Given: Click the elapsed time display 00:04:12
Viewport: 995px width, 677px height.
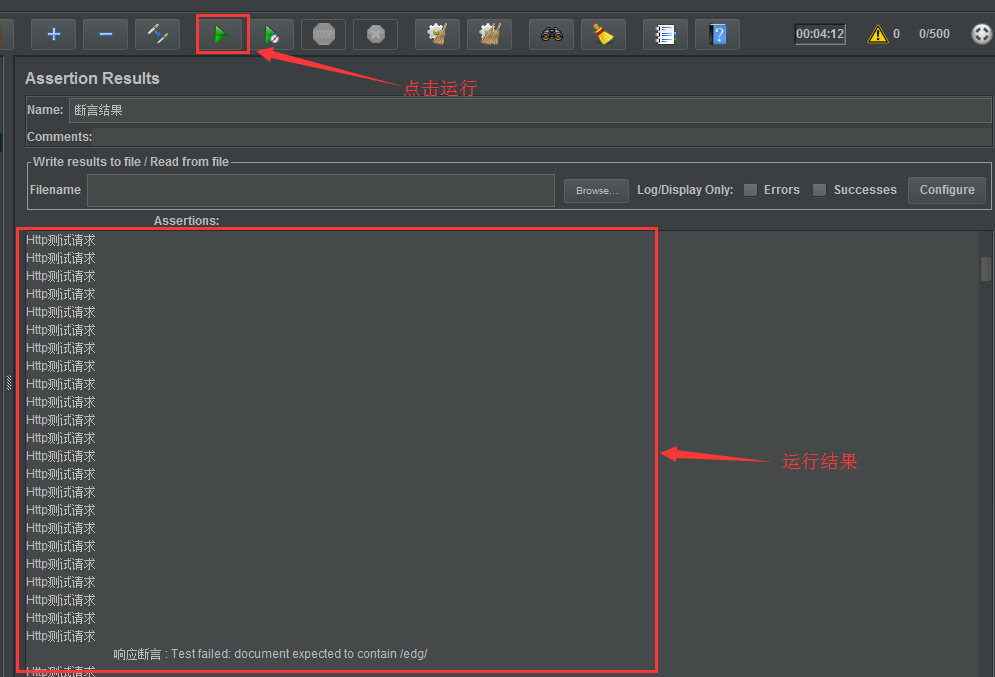Looking at the screenshot, I should click(x=820, y=34).
